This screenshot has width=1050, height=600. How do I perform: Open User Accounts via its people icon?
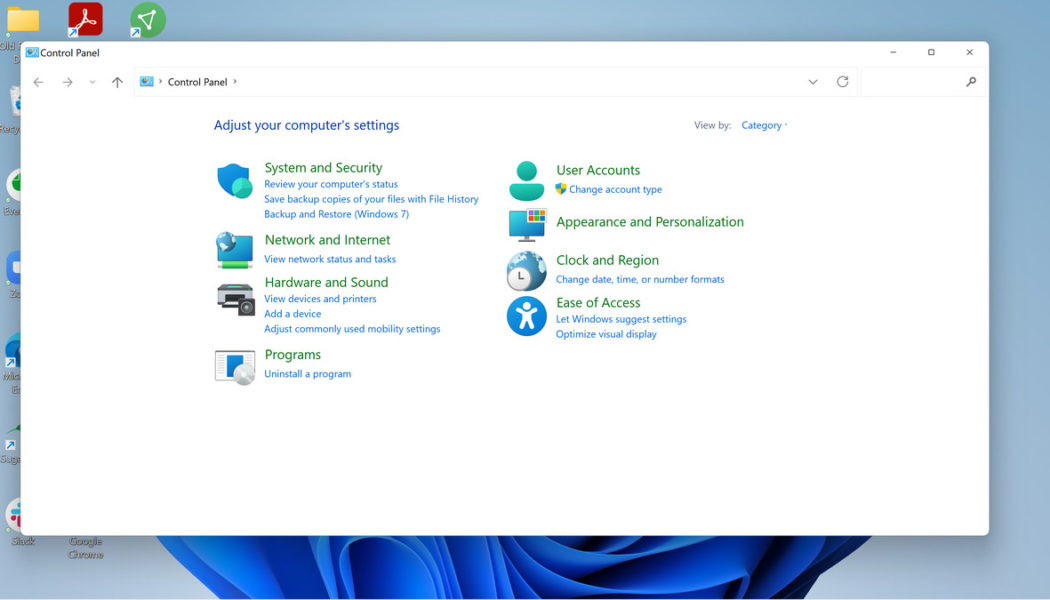tap(527, 178)
